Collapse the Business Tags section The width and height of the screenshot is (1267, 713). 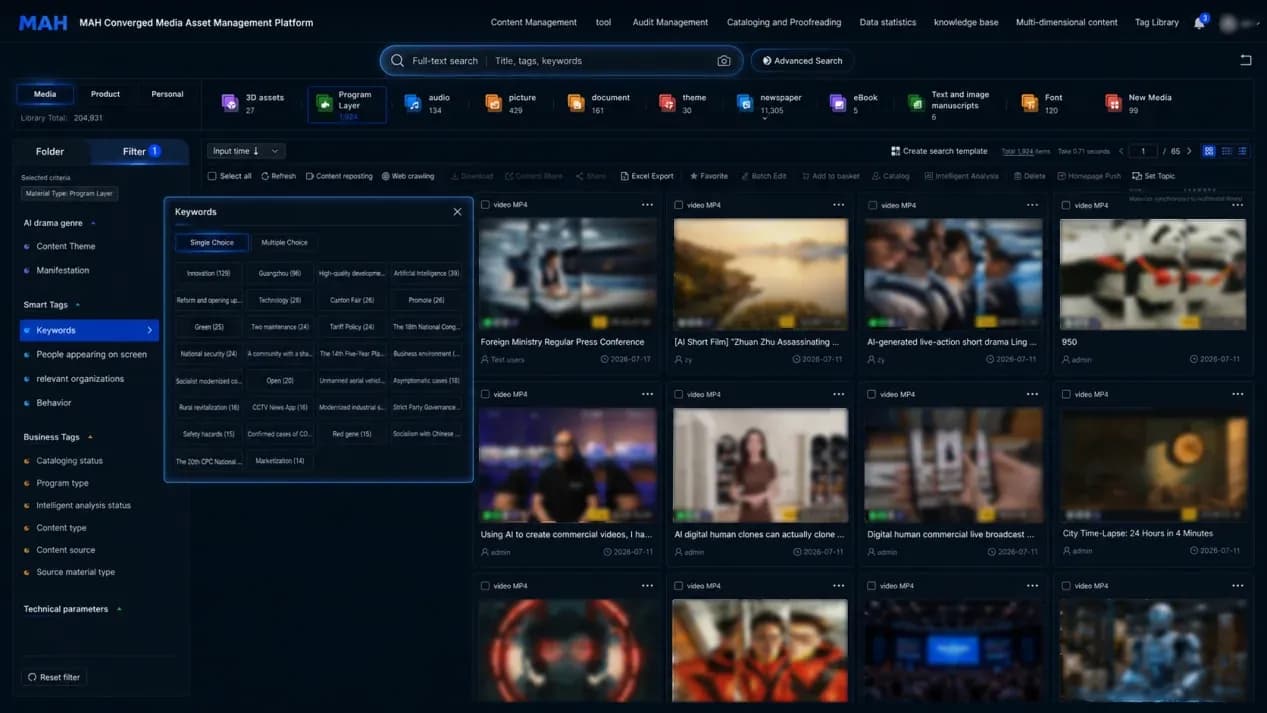click(90, 437)
